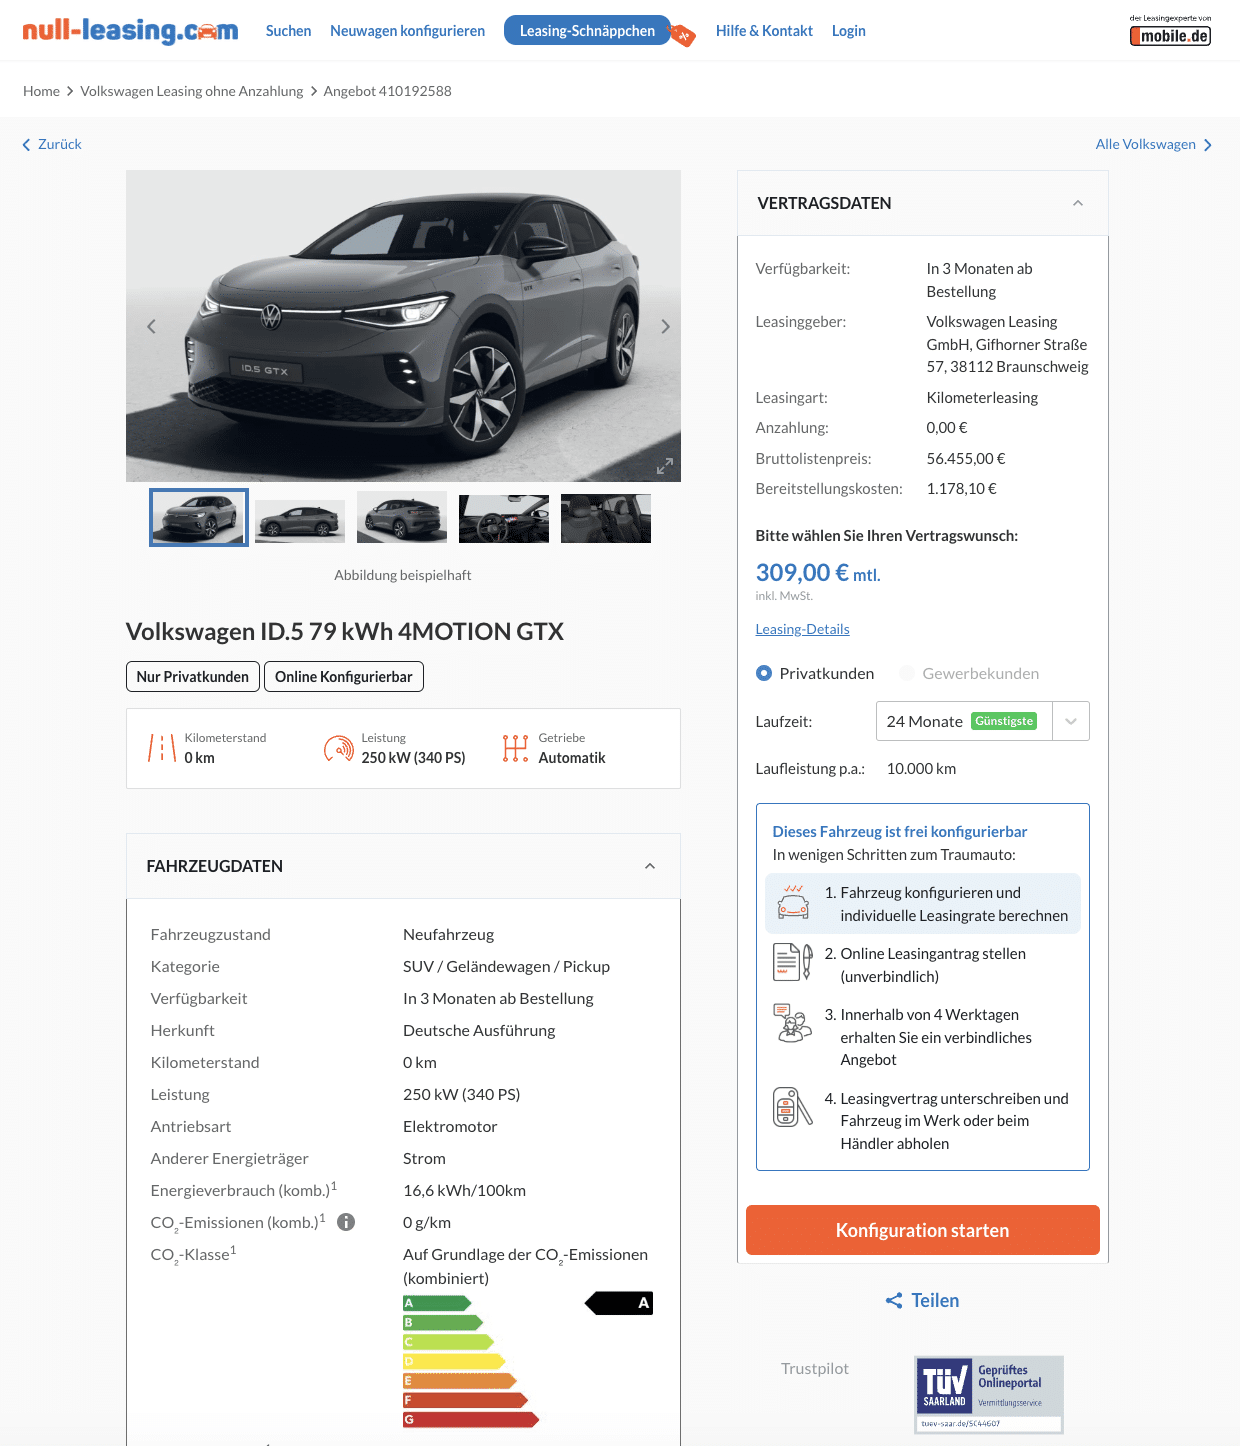Click the Login menu item
The width and height of the screenshot is (1240, 1446).
point(848,31)
